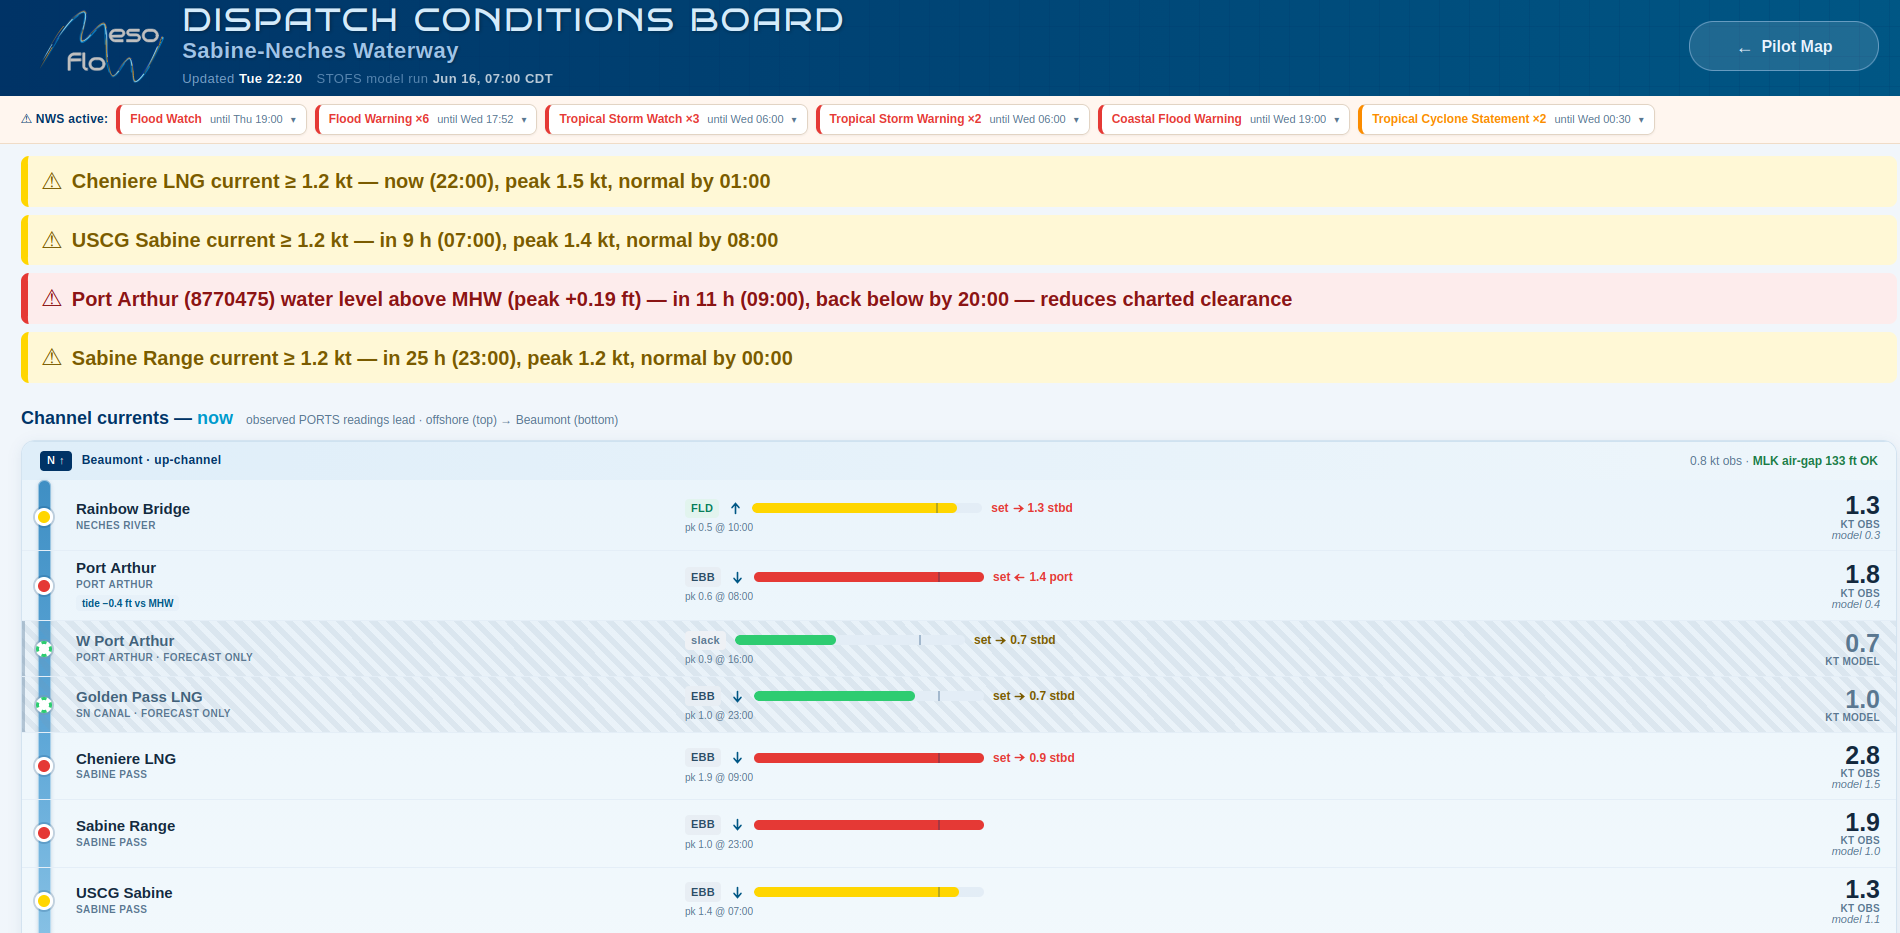The height and width of the screenshot is (933, 1900).
Task: Click the Golden Pass LNG green current bar
Action: point(834,696)
